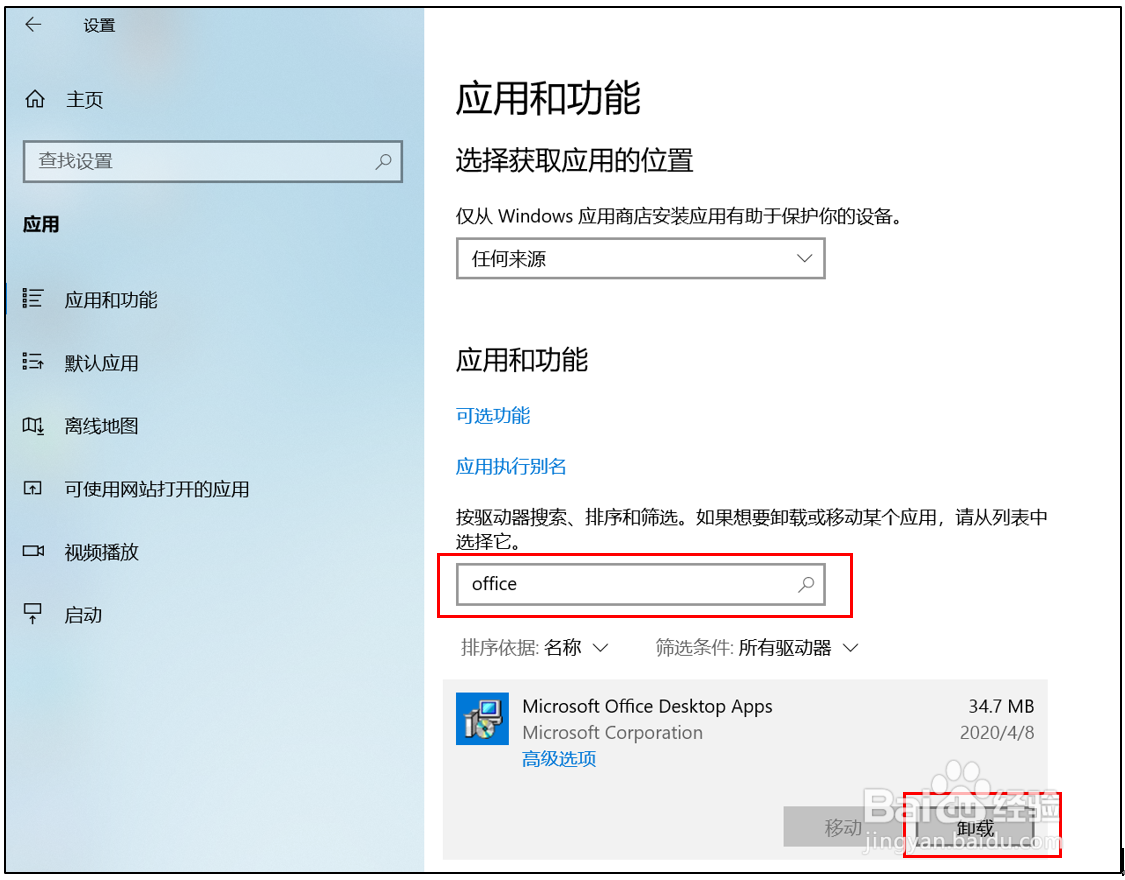This screenshot has height=880, width=1125.
Task: Open the 可选功能 link
Action: click(493, 415)
